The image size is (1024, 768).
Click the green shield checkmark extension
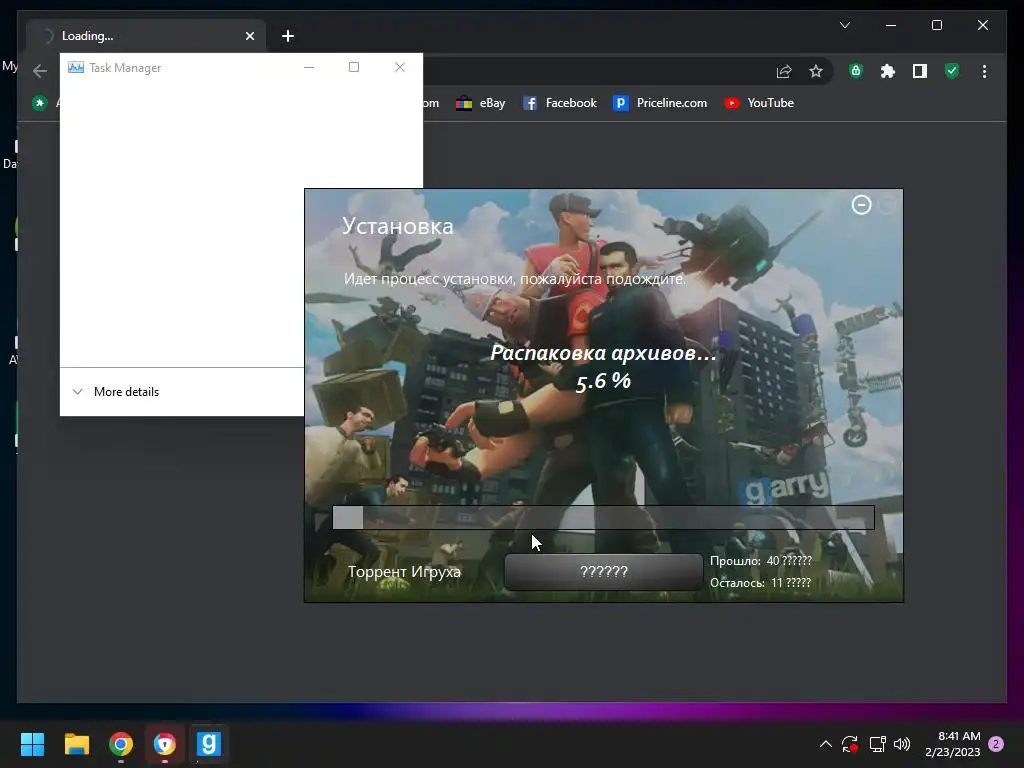point(952,71)
